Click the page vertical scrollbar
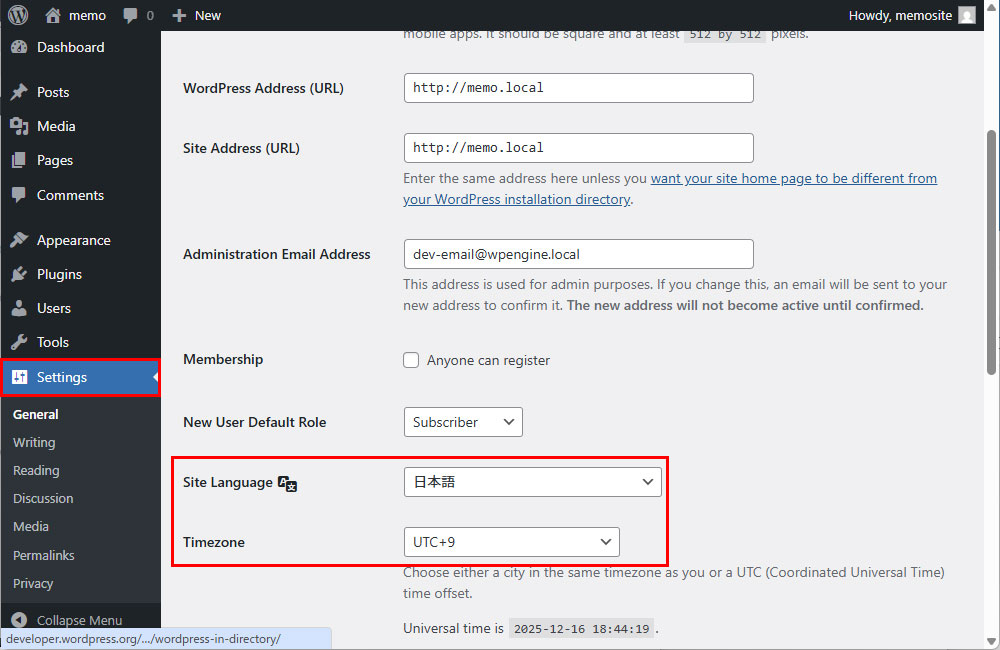The image size is (1000, 650). 991,250
